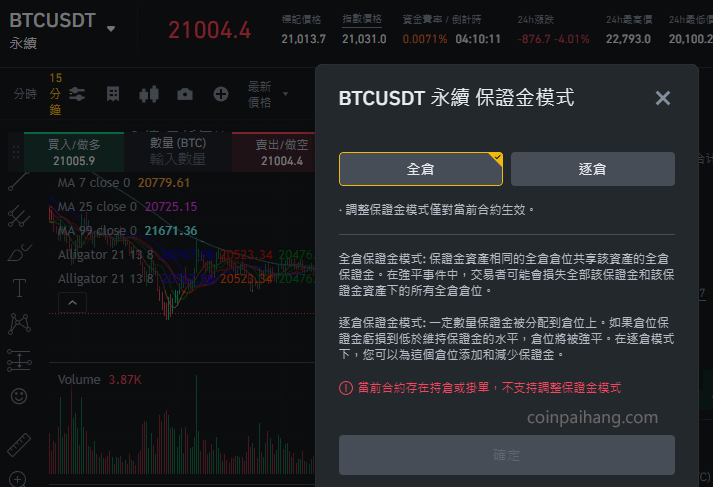Screen dimensions: 713x487
Task: Take a chart snapshot with camera icon
Action: pyautogui.click(x=185, y=94)
